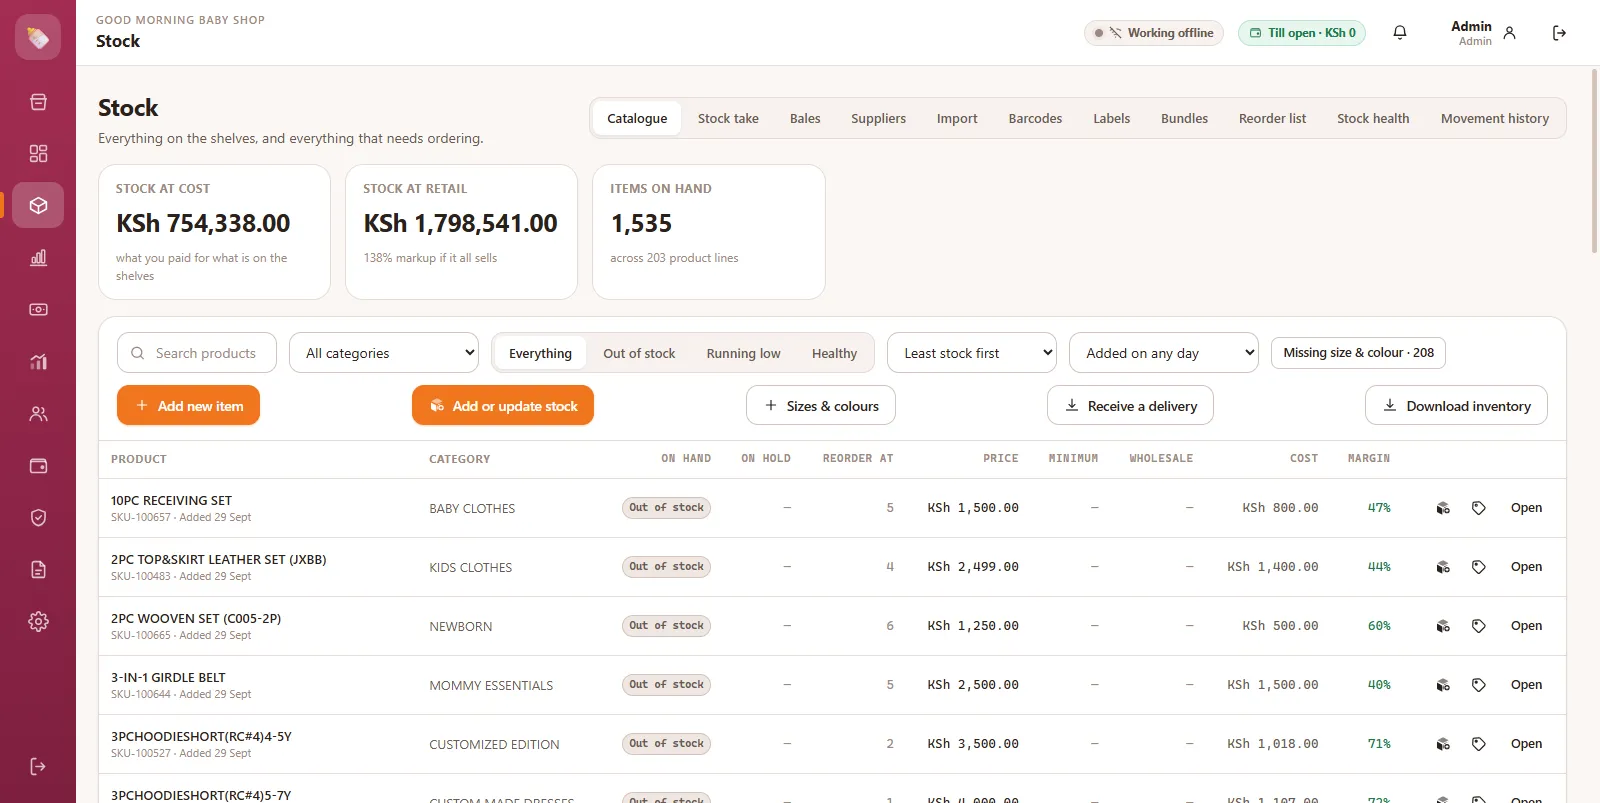The height and width of the screenshot is (803, 1600).
Task: Click stock-update icon for 2PC TOP&SKIRT LEATHER SET
Action: click(1443, 567)
